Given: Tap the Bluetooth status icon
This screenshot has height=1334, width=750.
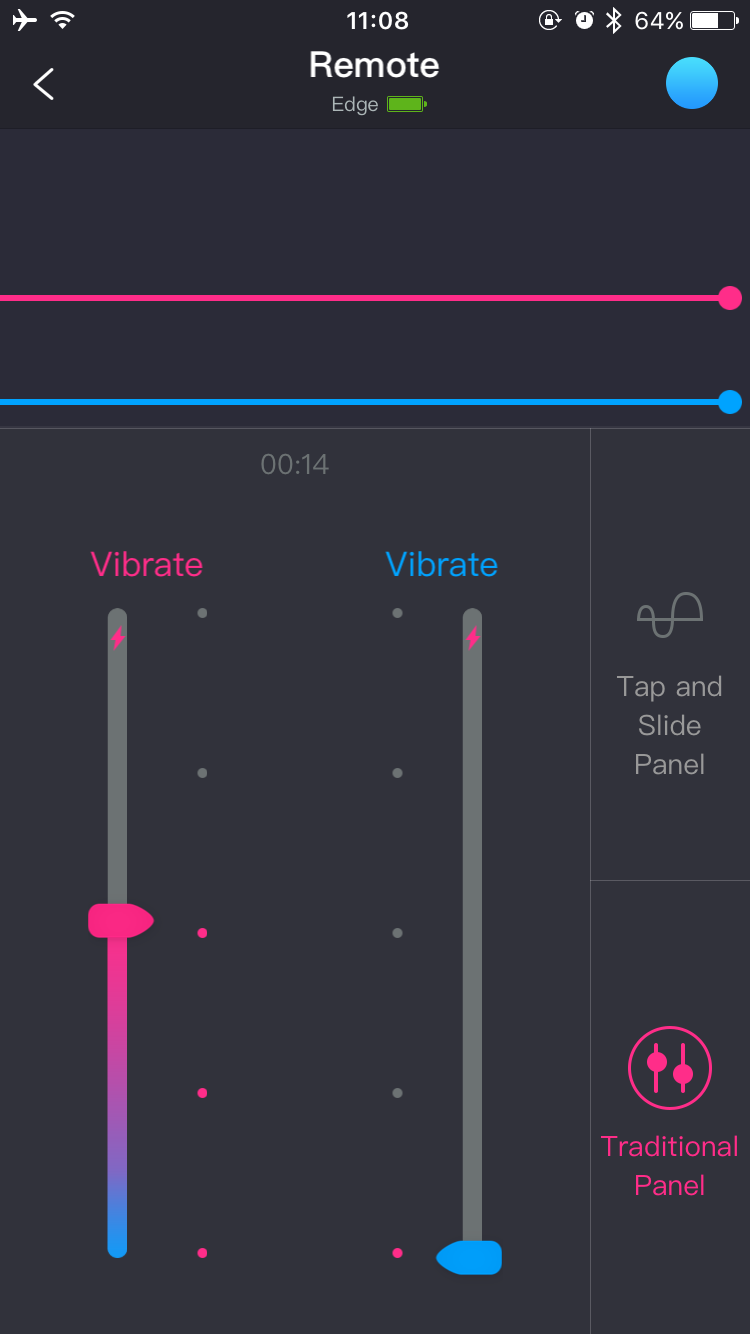Looking at the screenshot, I should tap(613, 20).
